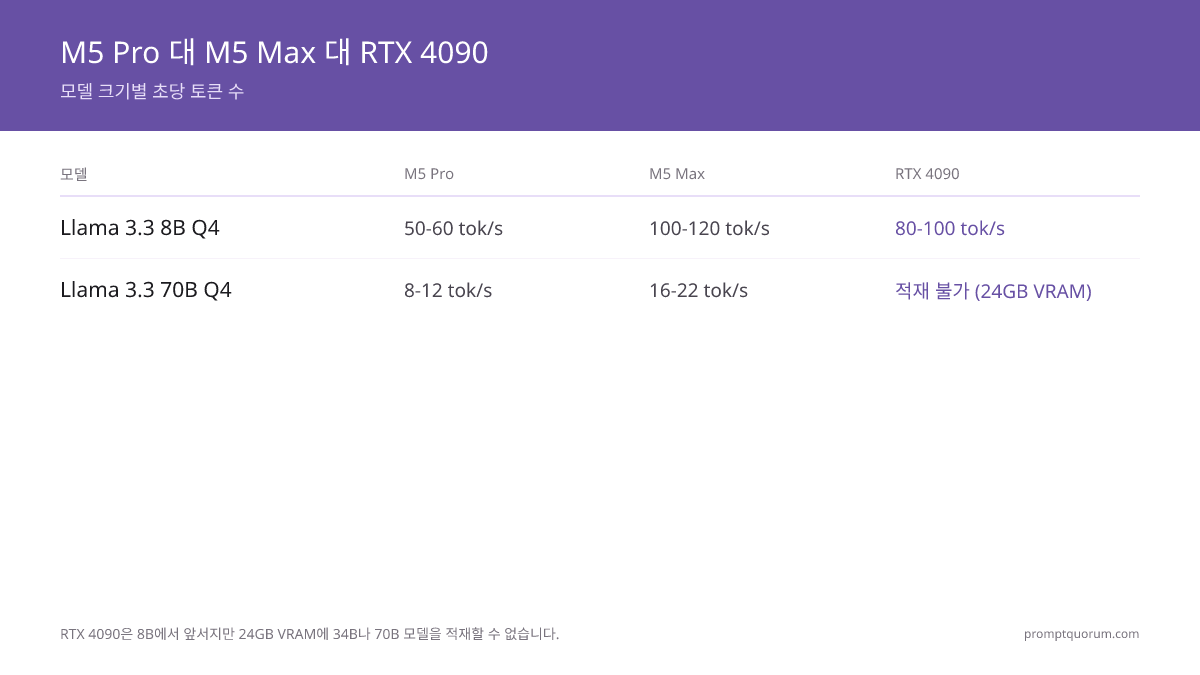Select the 'M5 Pro' column header
Image resolution: width=1200 pixels, height=675 pixels.
429,174
